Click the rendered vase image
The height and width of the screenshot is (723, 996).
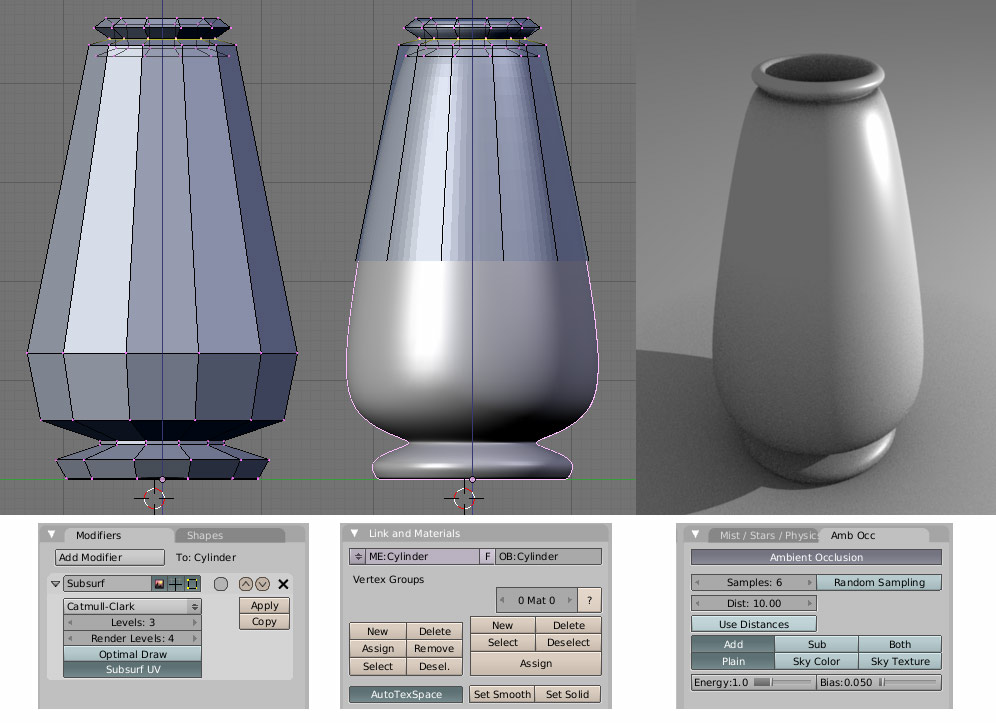816,257
